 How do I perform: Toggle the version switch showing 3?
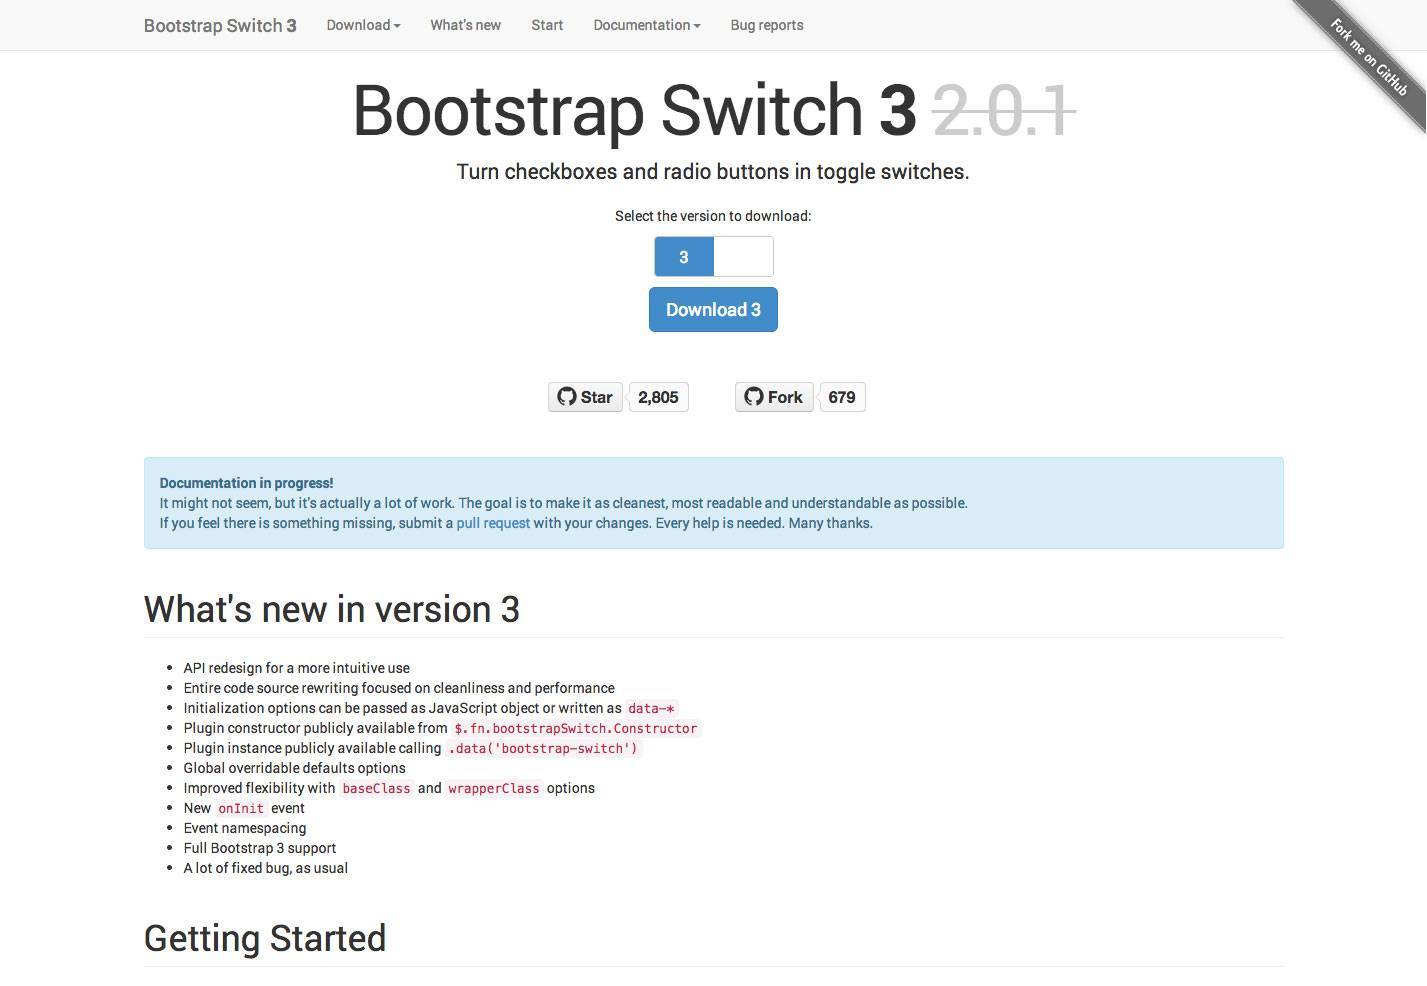click(713, 257)
